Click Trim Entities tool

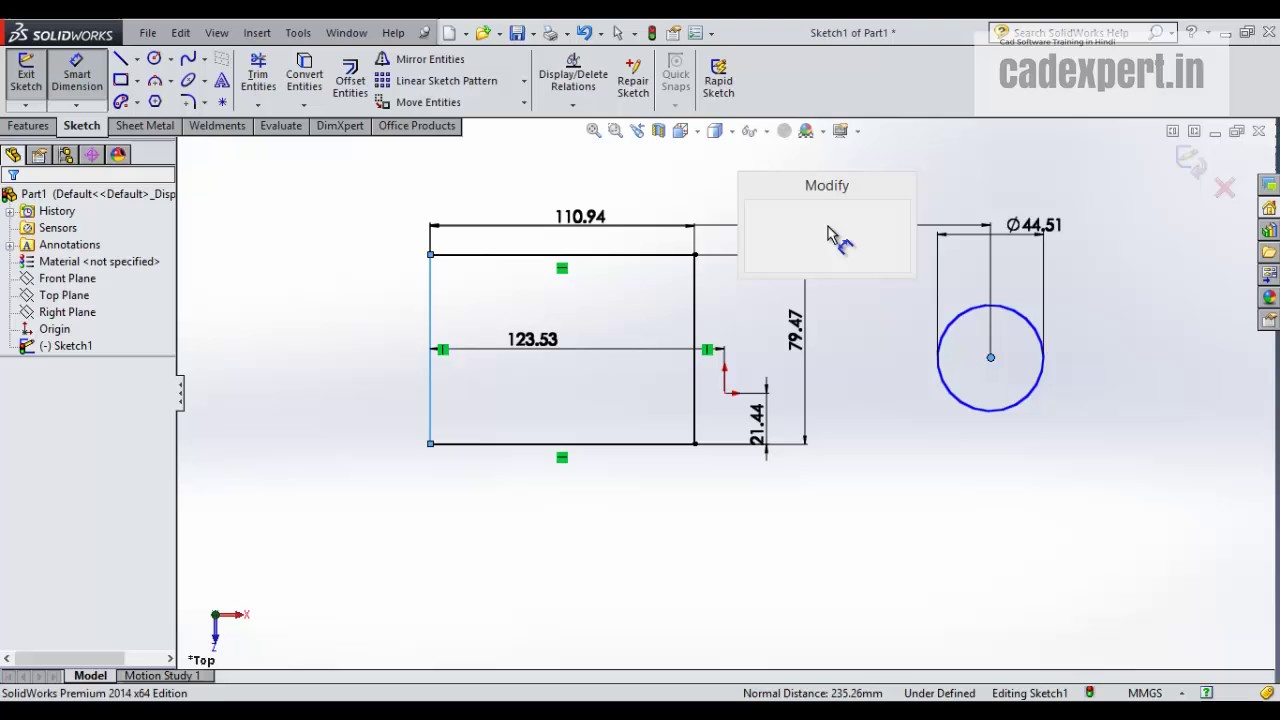(x=258, y=74)
